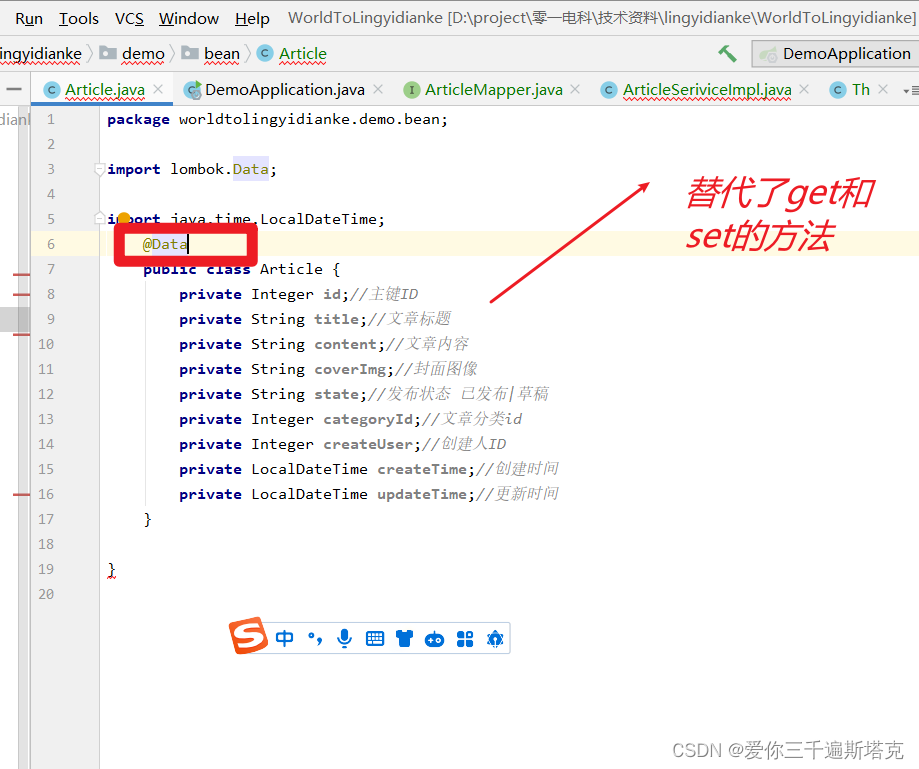
Task: Open the Run menu
Action: (x=29, y=19)
